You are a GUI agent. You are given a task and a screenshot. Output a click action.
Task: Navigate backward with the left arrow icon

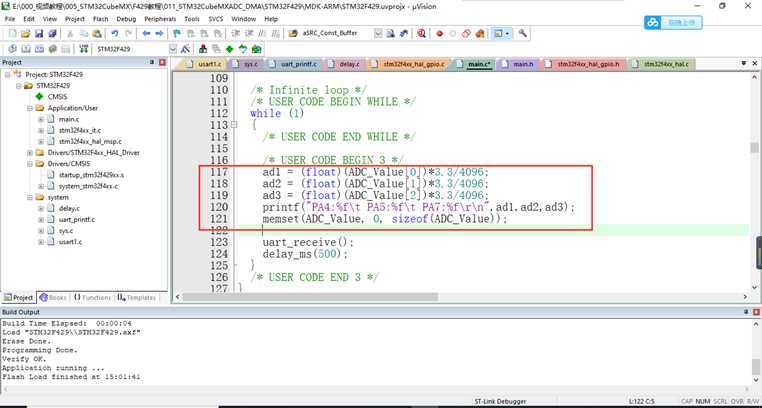click(146, 34)
